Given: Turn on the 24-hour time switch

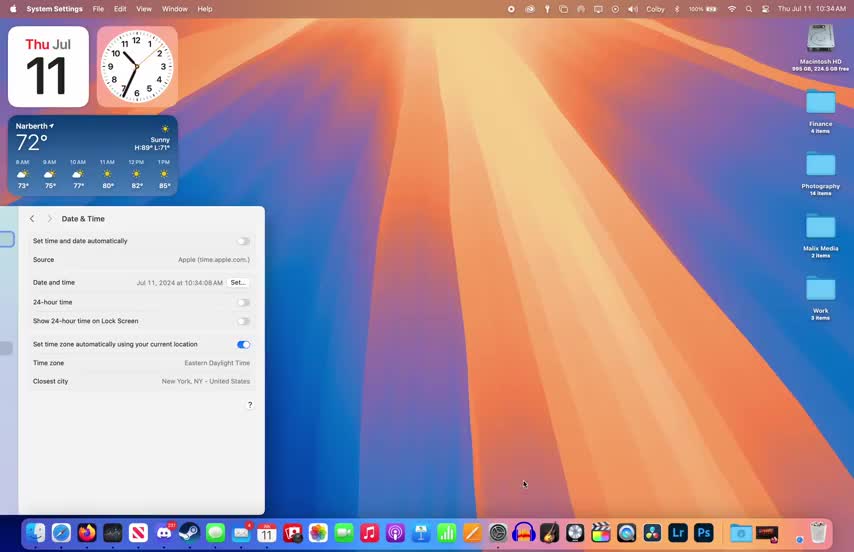Looking at the screenshot, I should (x=243, y=302).
